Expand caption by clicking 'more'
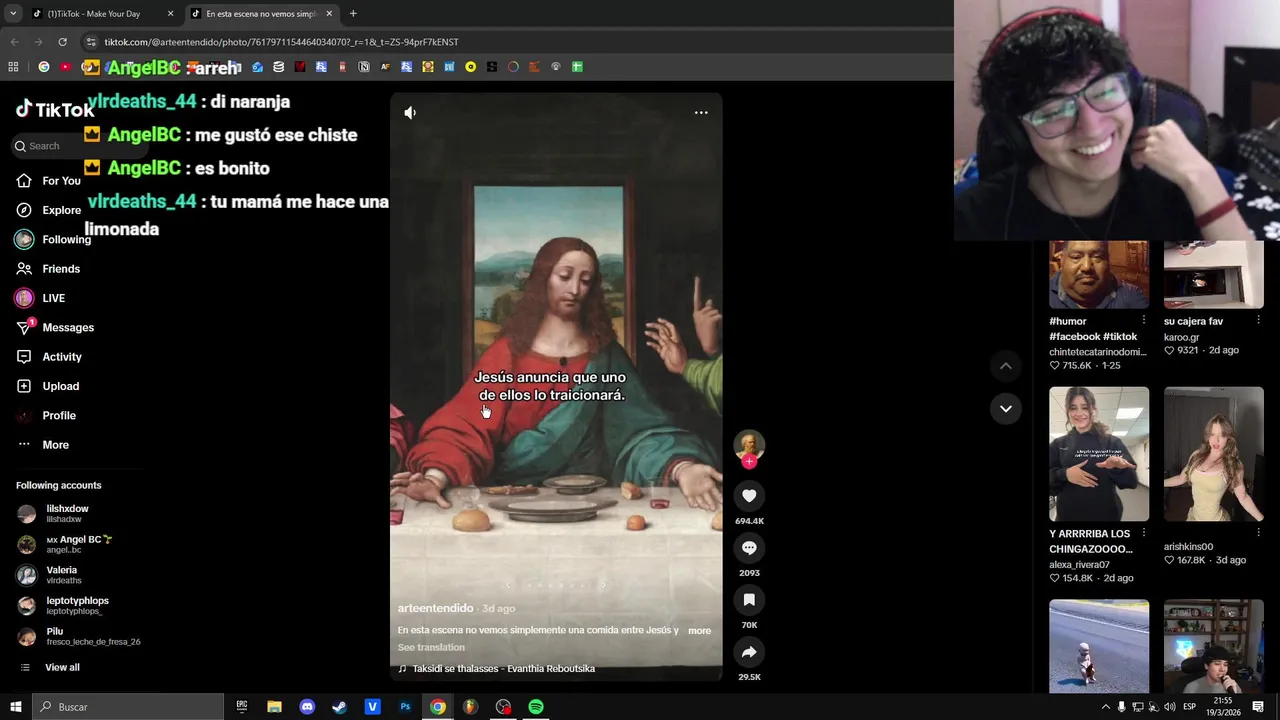 click(699, 631)
